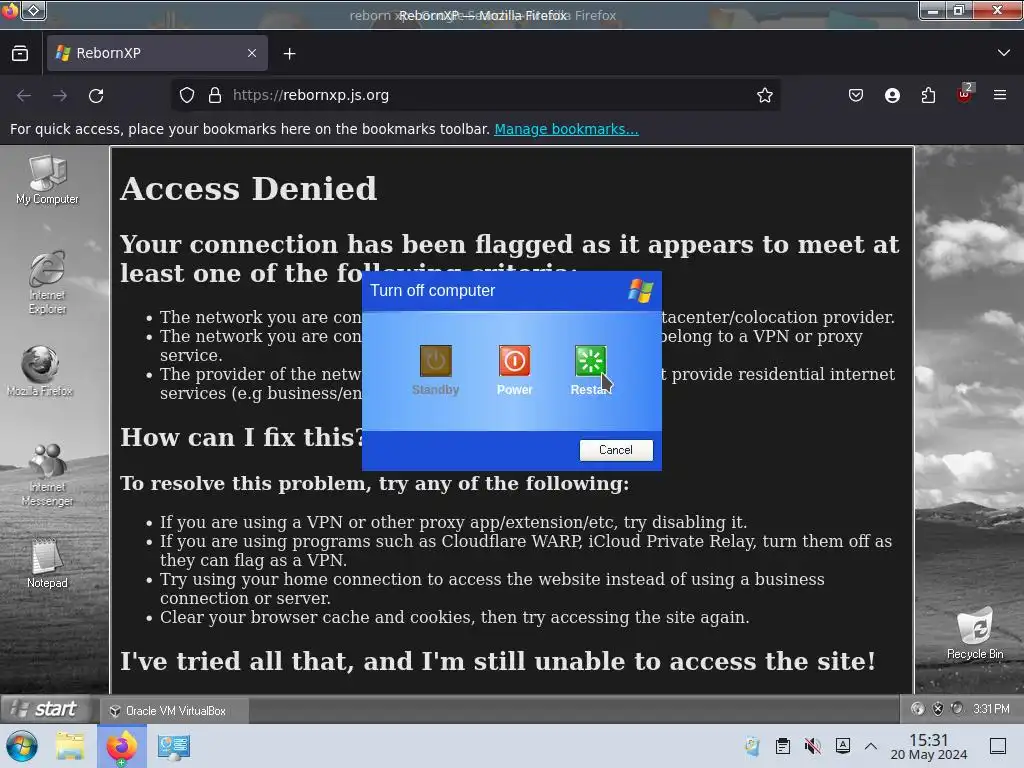Click host taskbar system monitor icon
1024x768 pixels.
pos(174,746)
